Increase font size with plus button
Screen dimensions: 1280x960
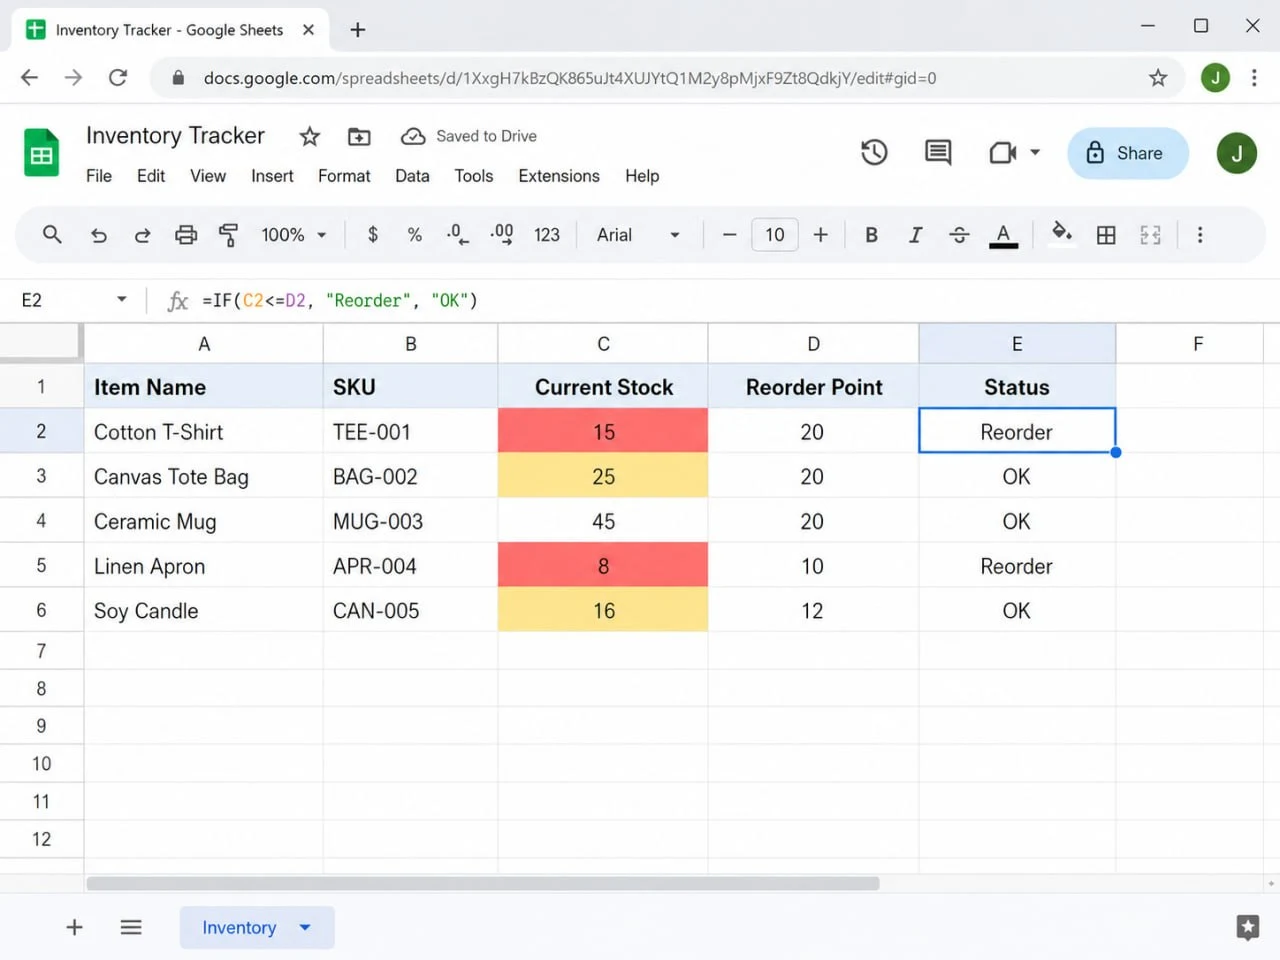coord(820,235)
